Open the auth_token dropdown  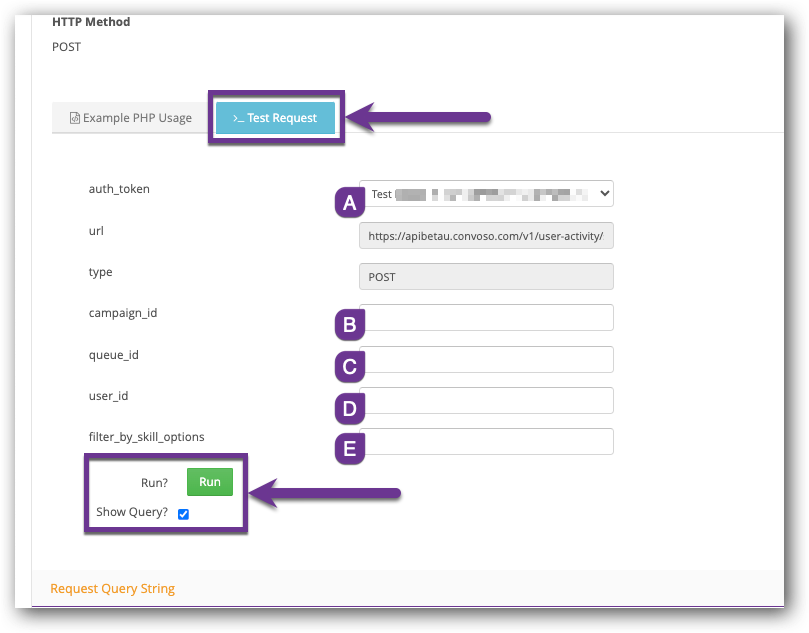coord(486,194)
